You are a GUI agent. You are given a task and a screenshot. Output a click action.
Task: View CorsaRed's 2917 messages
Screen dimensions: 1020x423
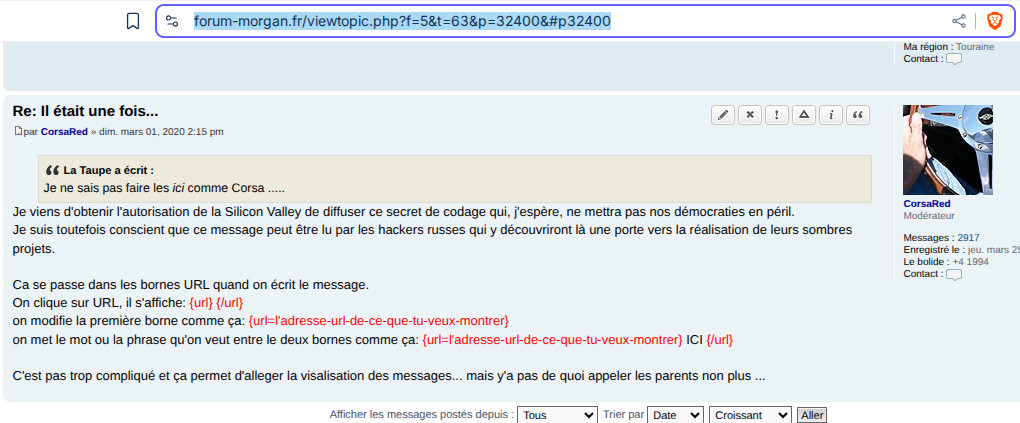pyautogui.click(x=968, y=238)
